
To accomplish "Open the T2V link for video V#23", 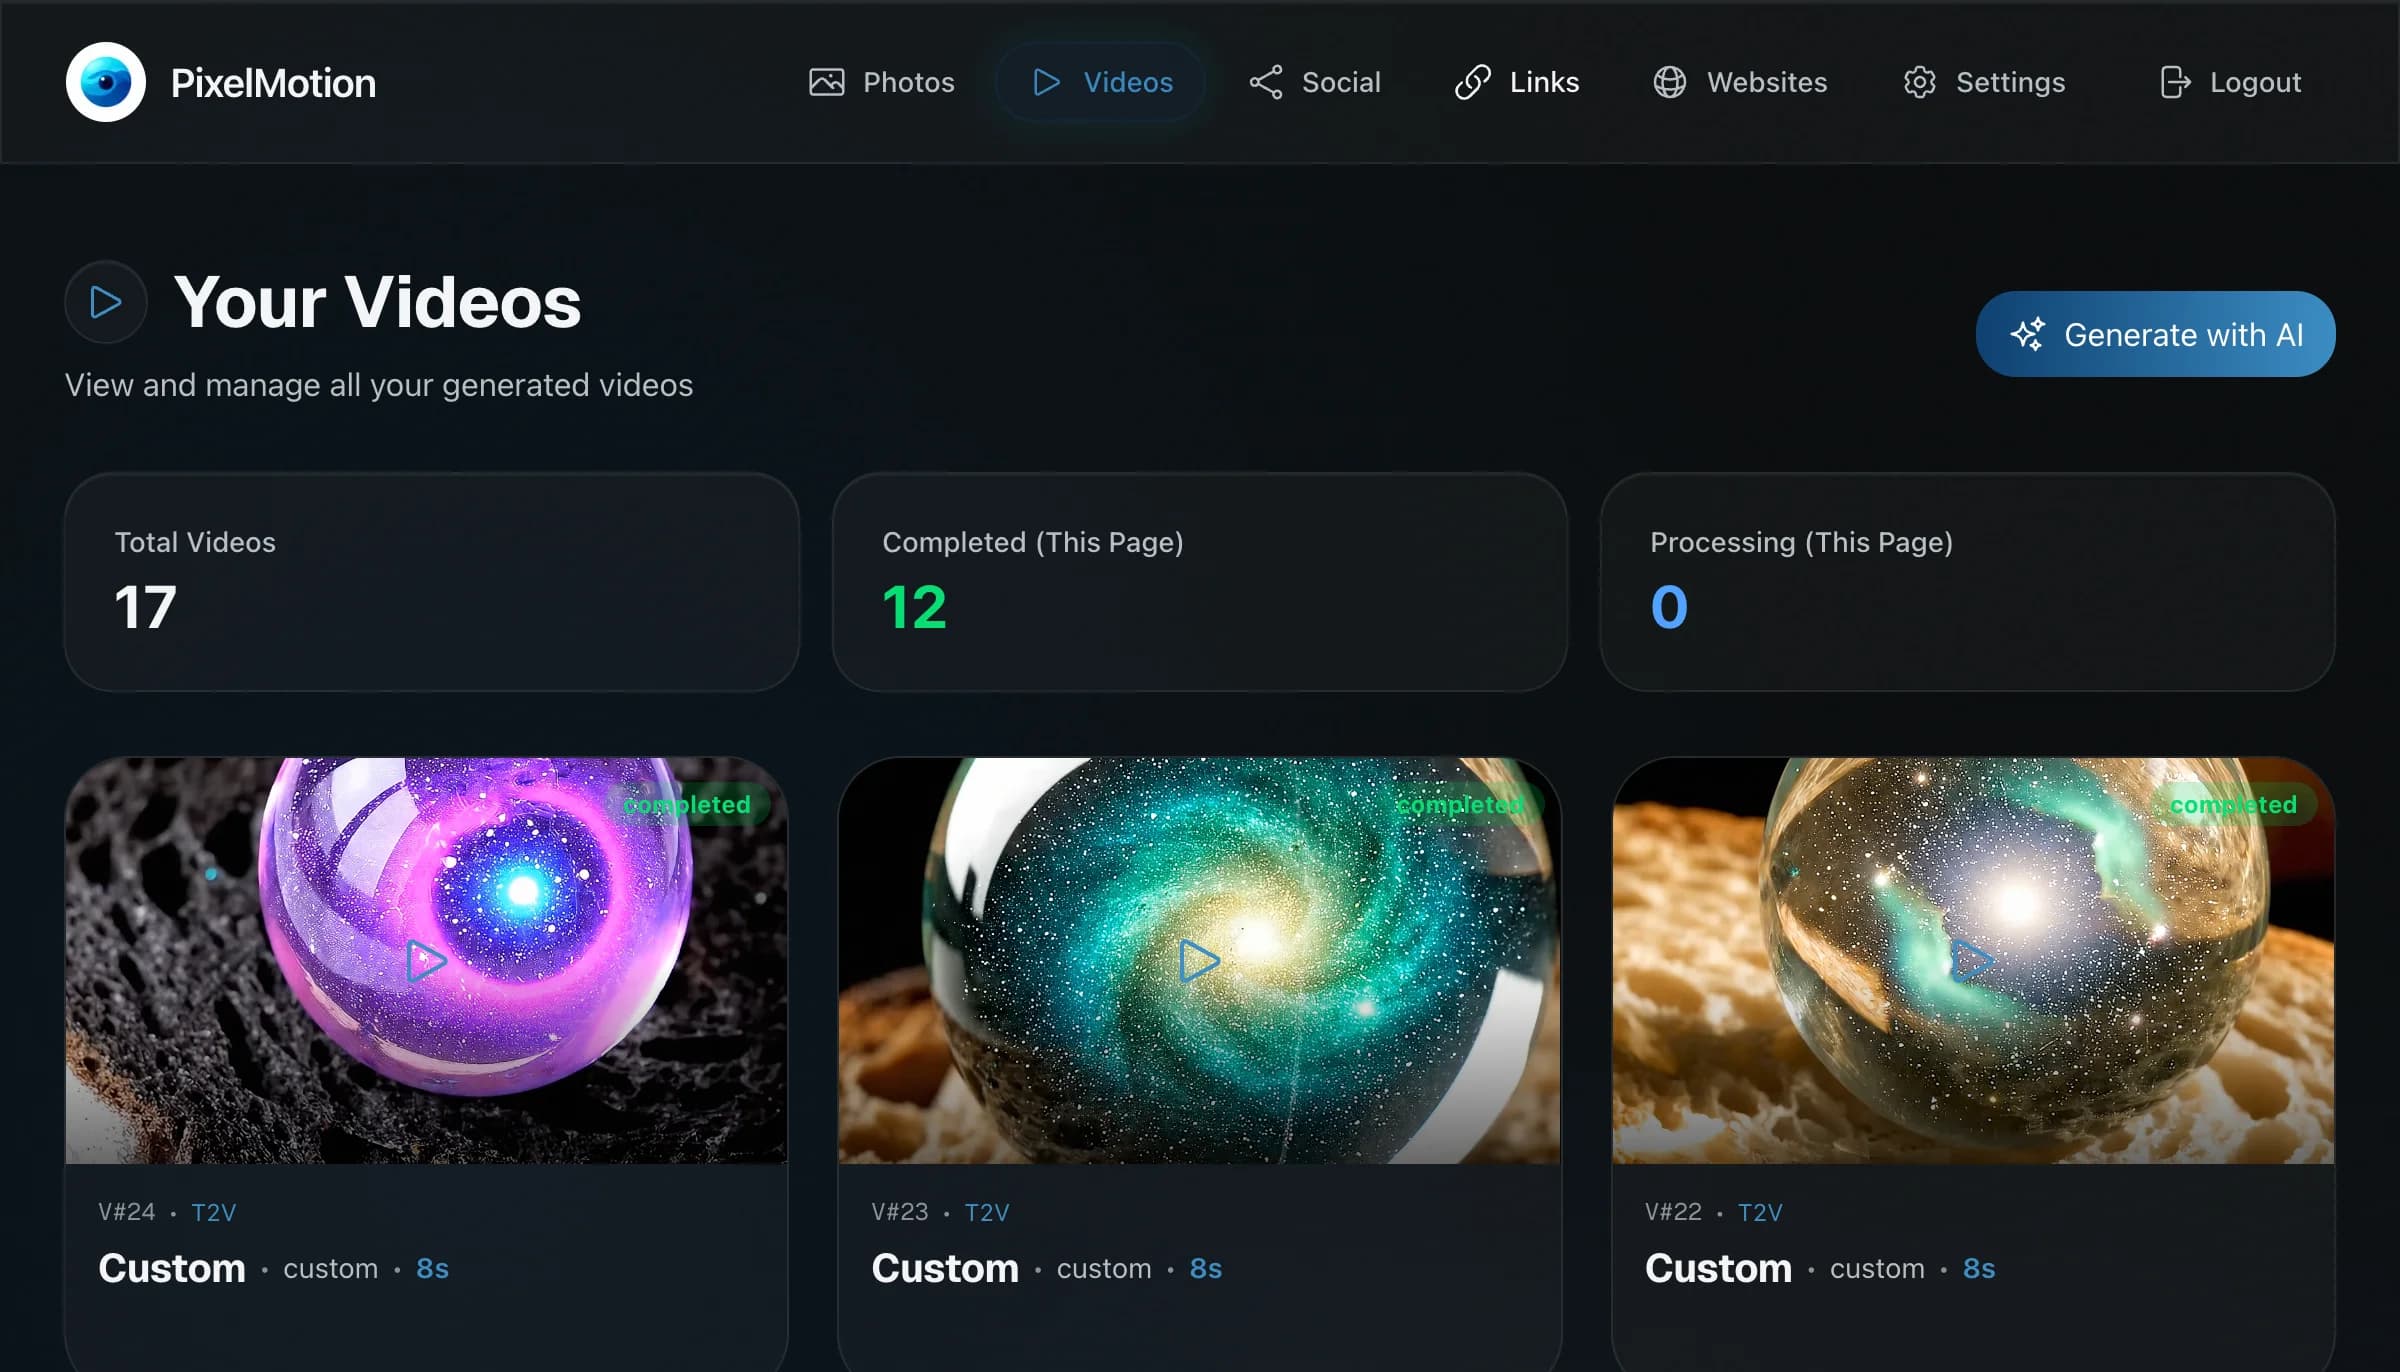I will click(x=987, y=1211).
